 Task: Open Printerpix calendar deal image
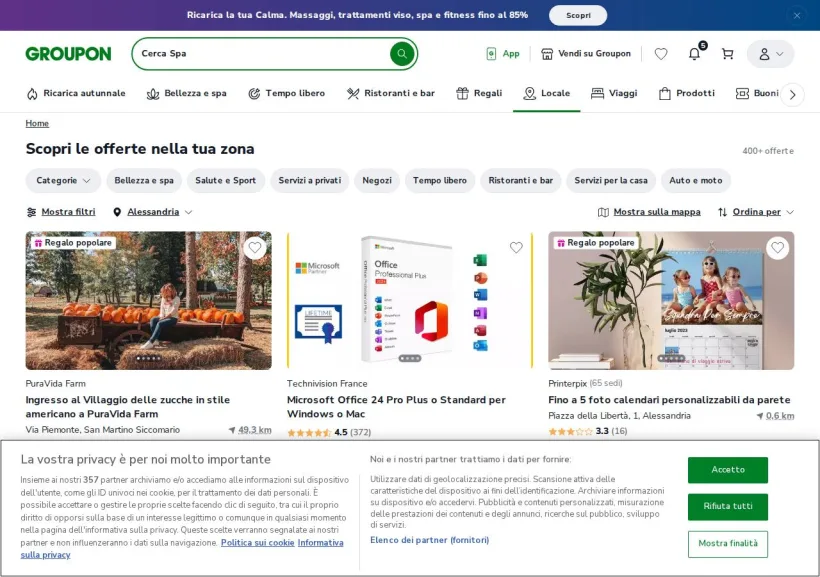pyautogui.click(x=671, y=301)
